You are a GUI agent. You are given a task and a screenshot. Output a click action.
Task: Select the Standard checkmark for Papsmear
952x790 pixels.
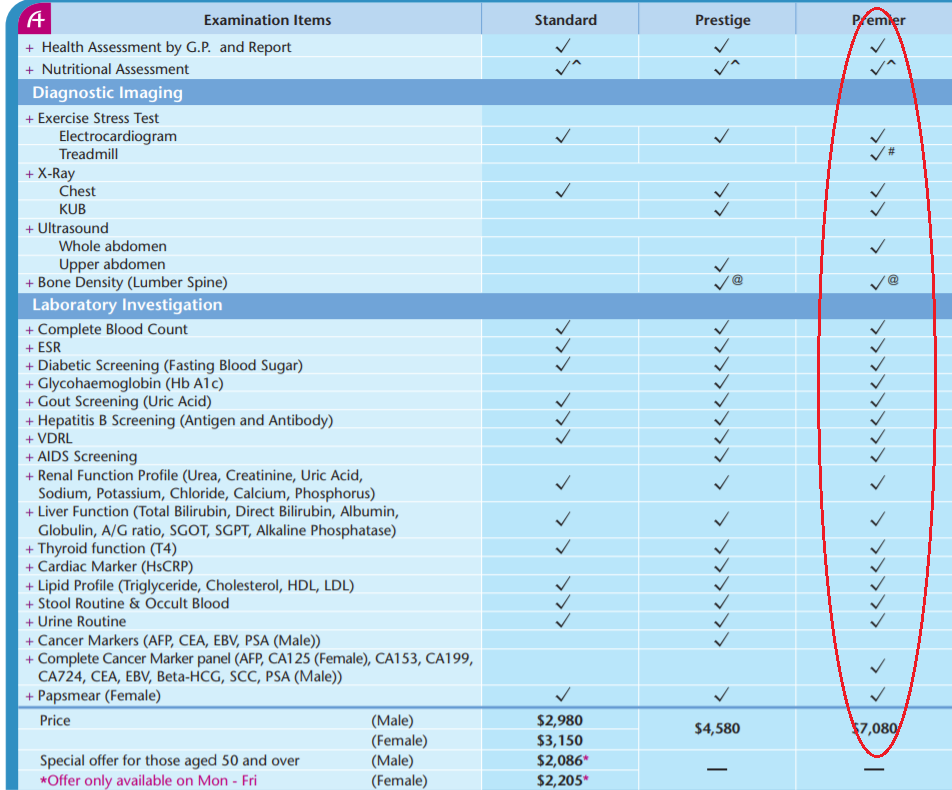coord(563,694)
